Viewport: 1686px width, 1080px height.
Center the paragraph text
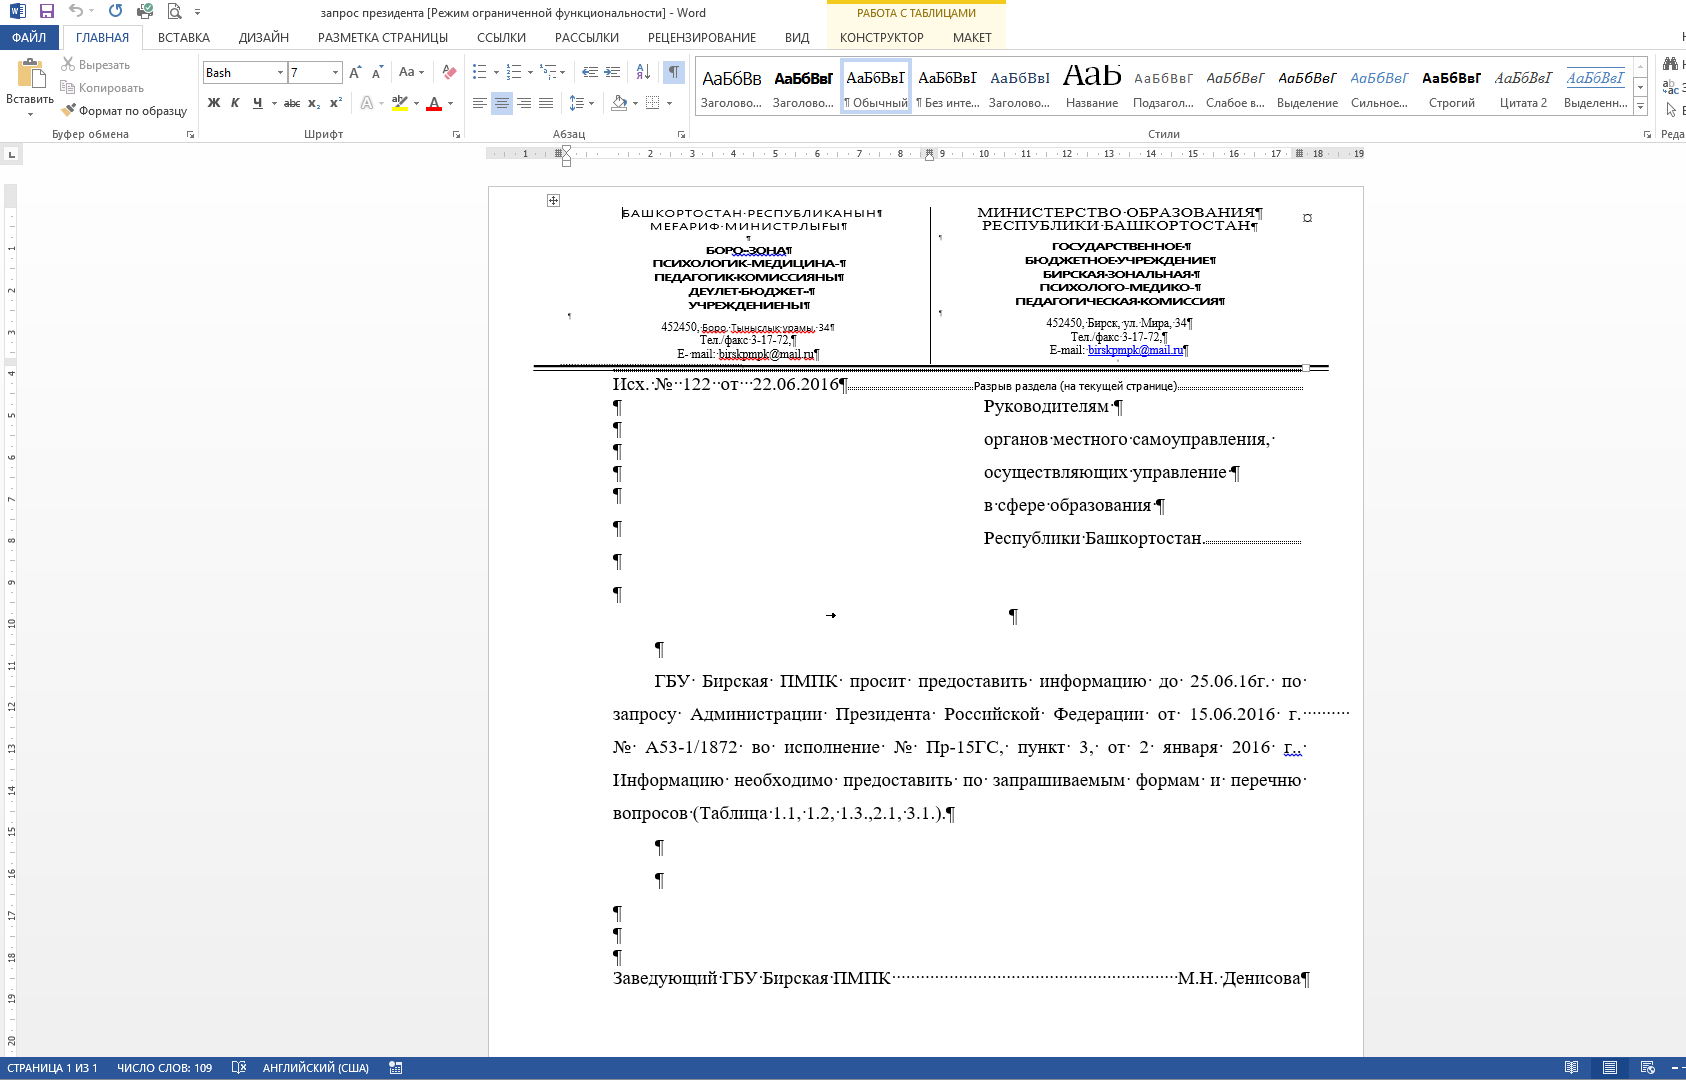(x=502, y=103)
